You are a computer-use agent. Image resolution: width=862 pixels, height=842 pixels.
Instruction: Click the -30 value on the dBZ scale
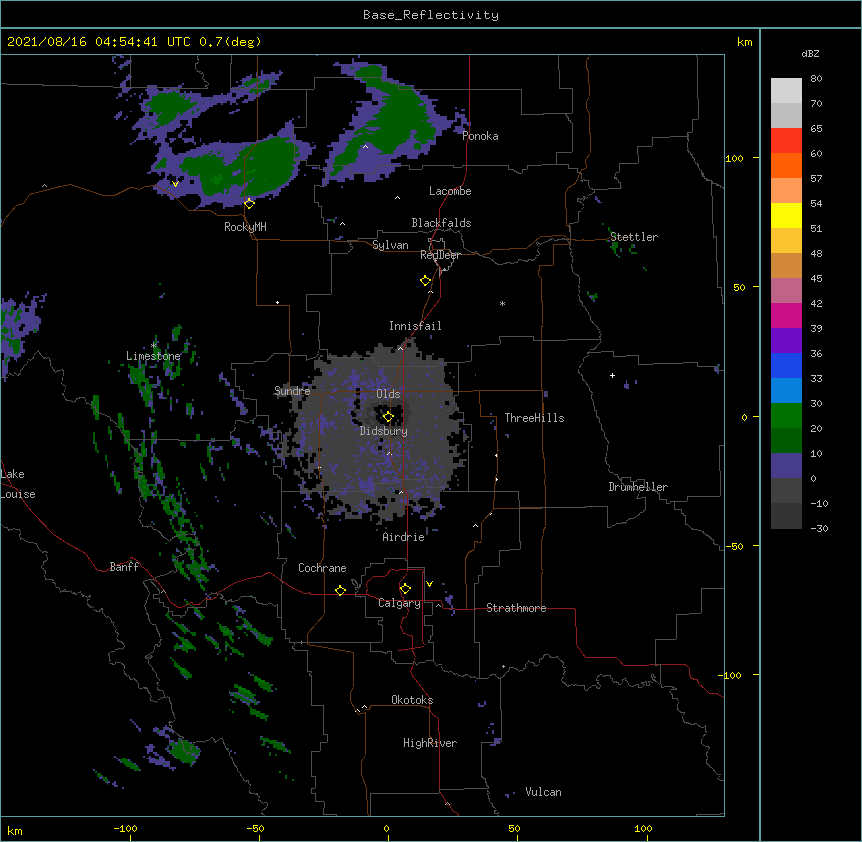pos(819,529)
